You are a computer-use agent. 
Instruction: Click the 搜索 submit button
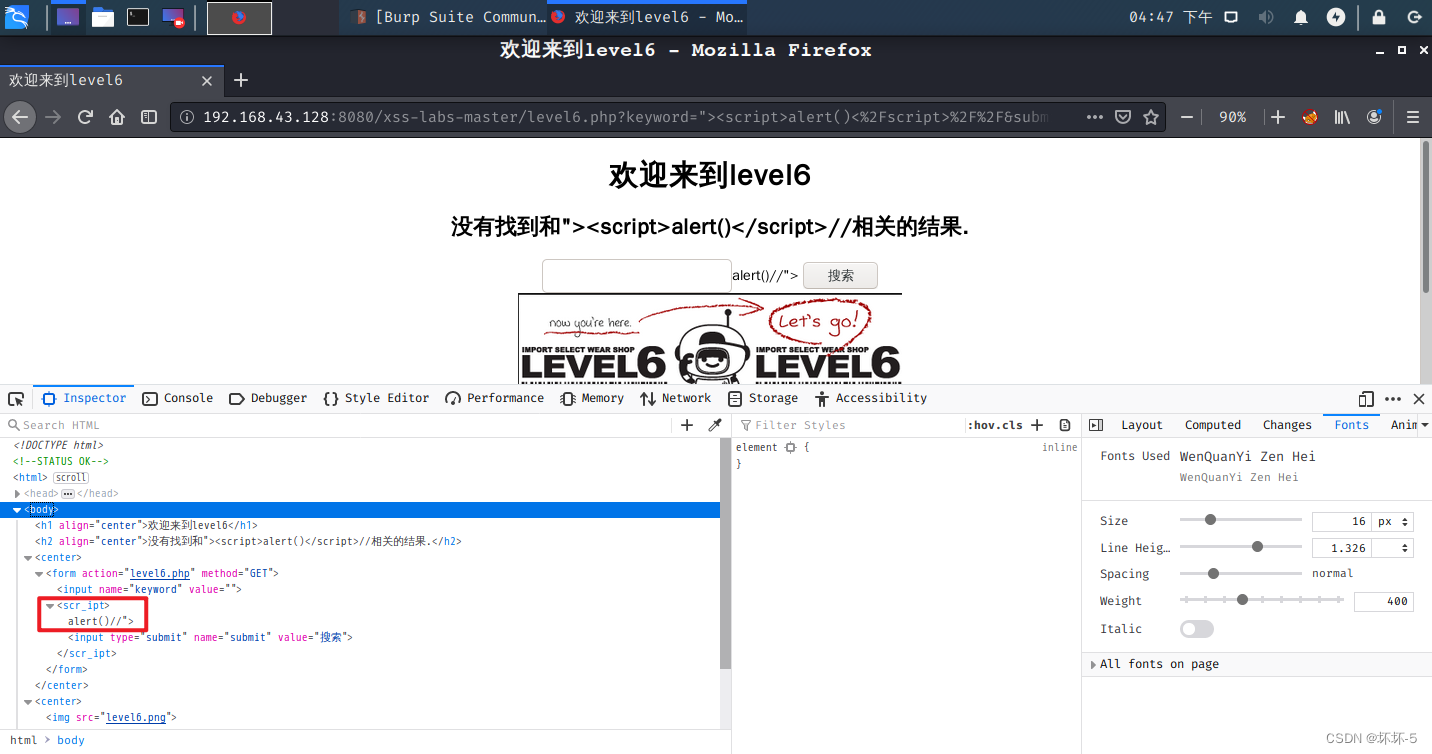(840, 275)
